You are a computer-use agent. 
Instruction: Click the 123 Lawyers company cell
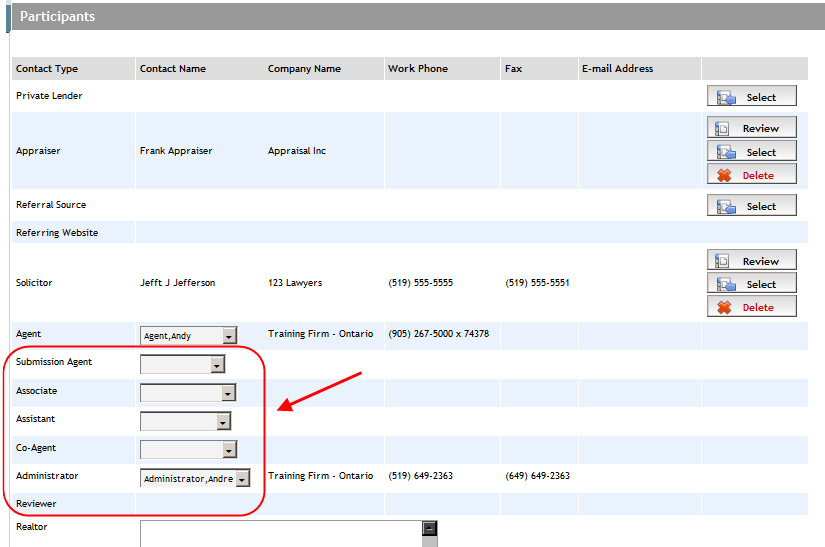coord(295,282)
